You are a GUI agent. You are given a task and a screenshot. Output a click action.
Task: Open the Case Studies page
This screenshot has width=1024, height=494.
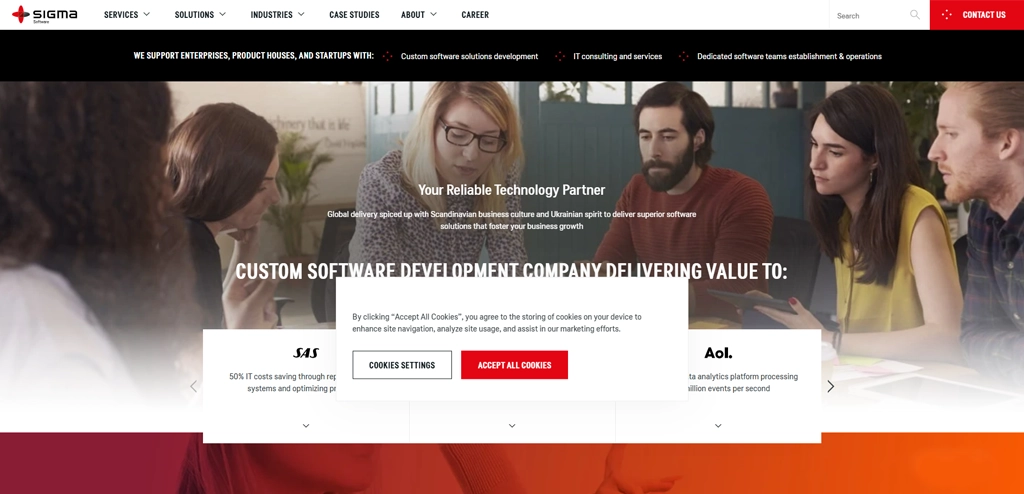(354, 14)
